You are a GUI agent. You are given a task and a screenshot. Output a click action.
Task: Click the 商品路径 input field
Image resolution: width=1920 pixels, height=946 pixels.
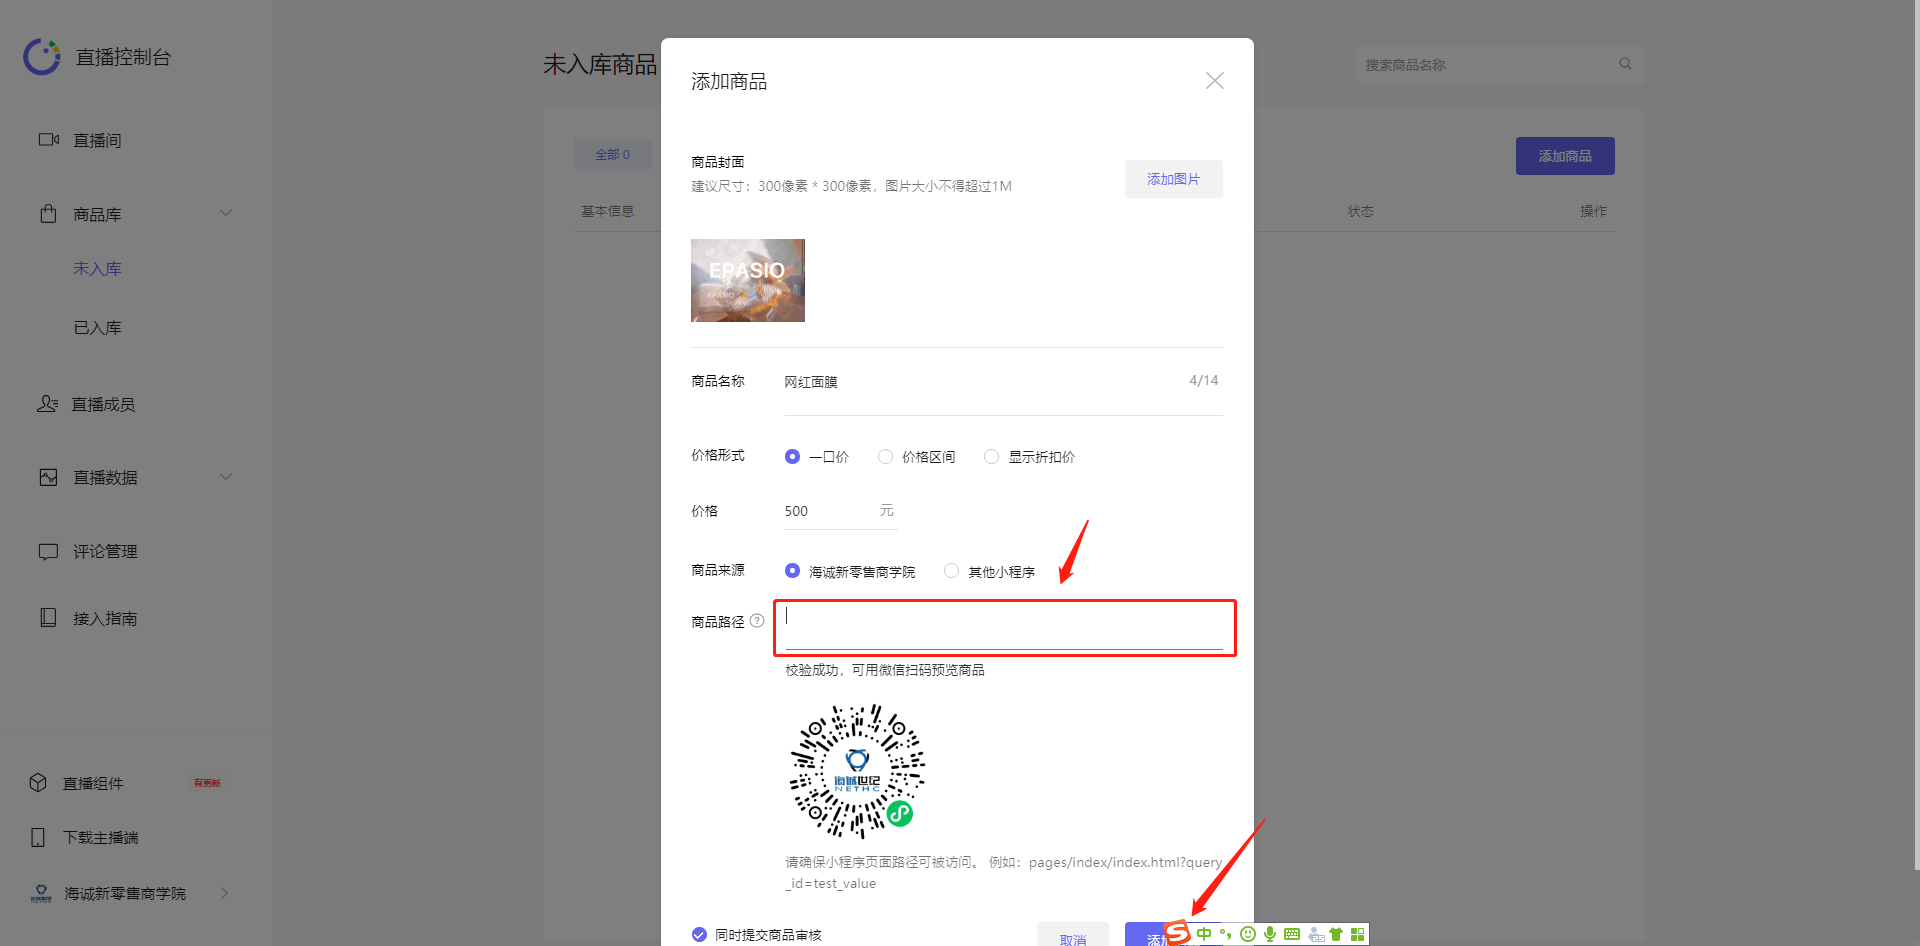[x=1004, y=627]
